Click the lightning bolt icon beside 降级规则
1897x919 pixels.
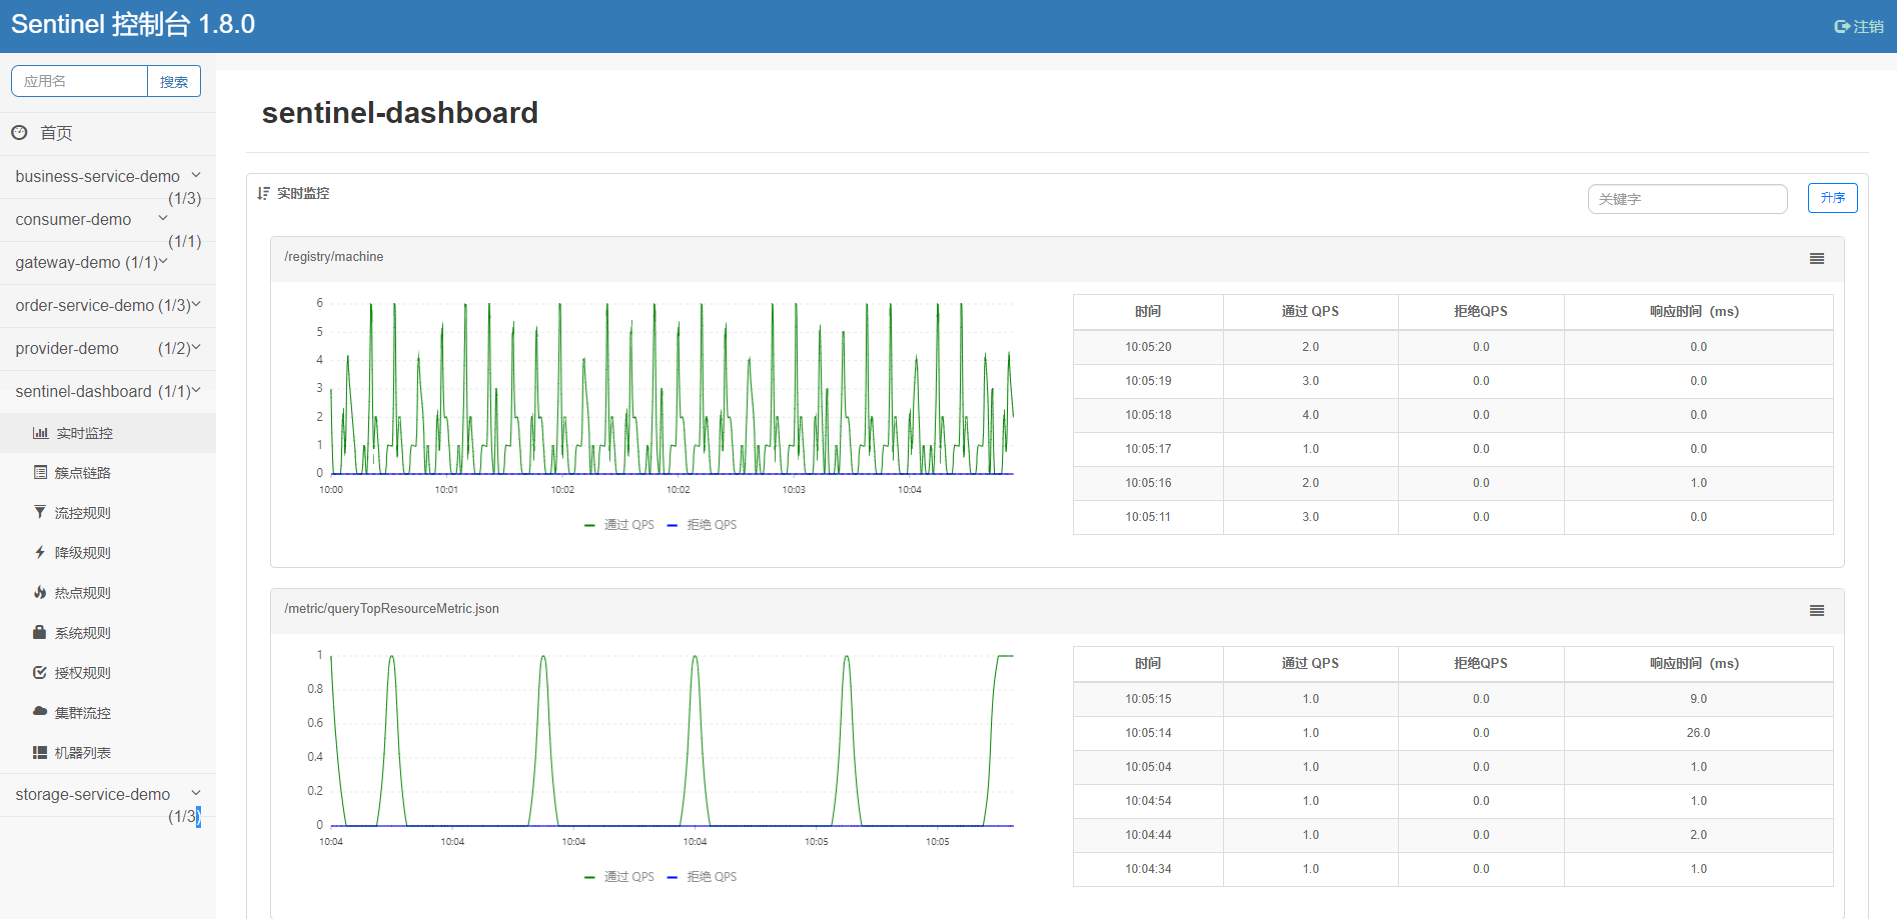point(40,552)
